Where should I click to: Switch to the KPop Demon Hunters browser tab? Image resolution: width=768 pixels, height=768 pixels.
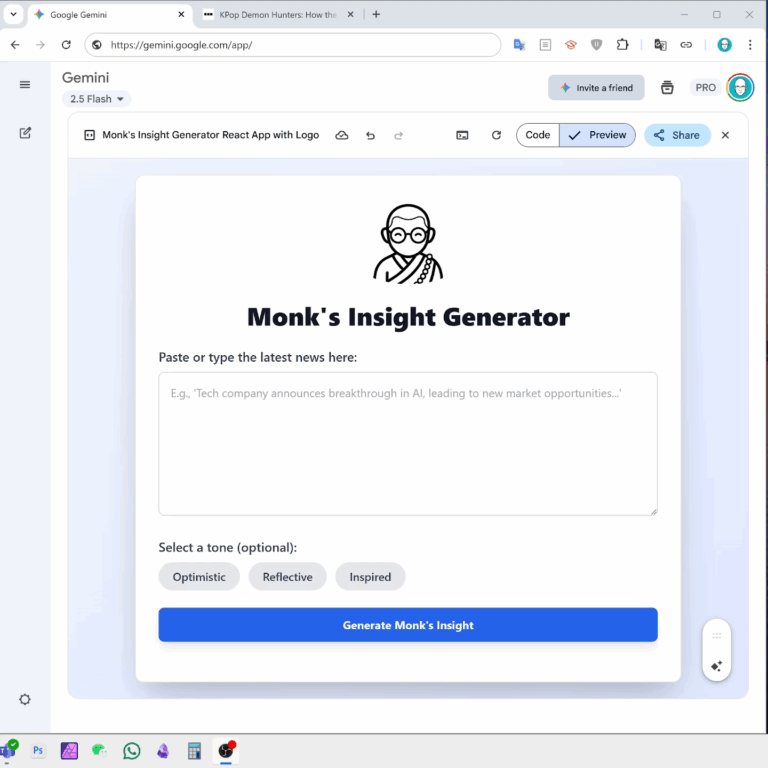(x=278, y=15)
